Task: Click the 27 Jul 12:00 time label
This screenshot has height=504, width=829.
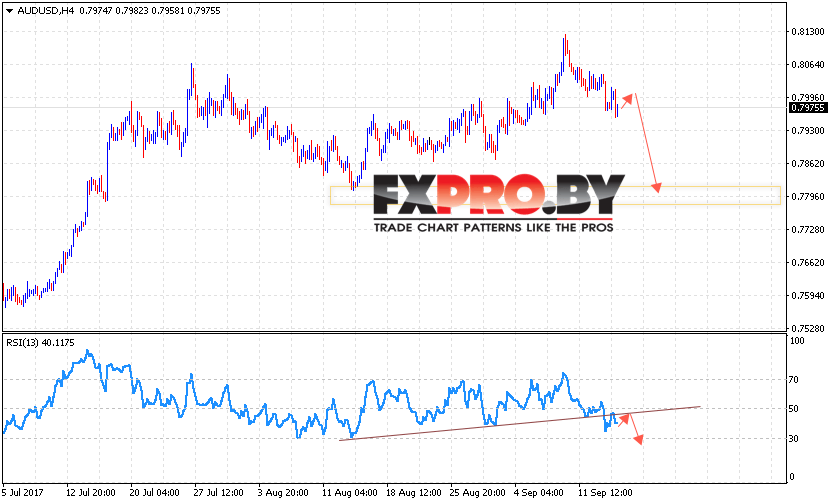Action: (x=218, y=492)
